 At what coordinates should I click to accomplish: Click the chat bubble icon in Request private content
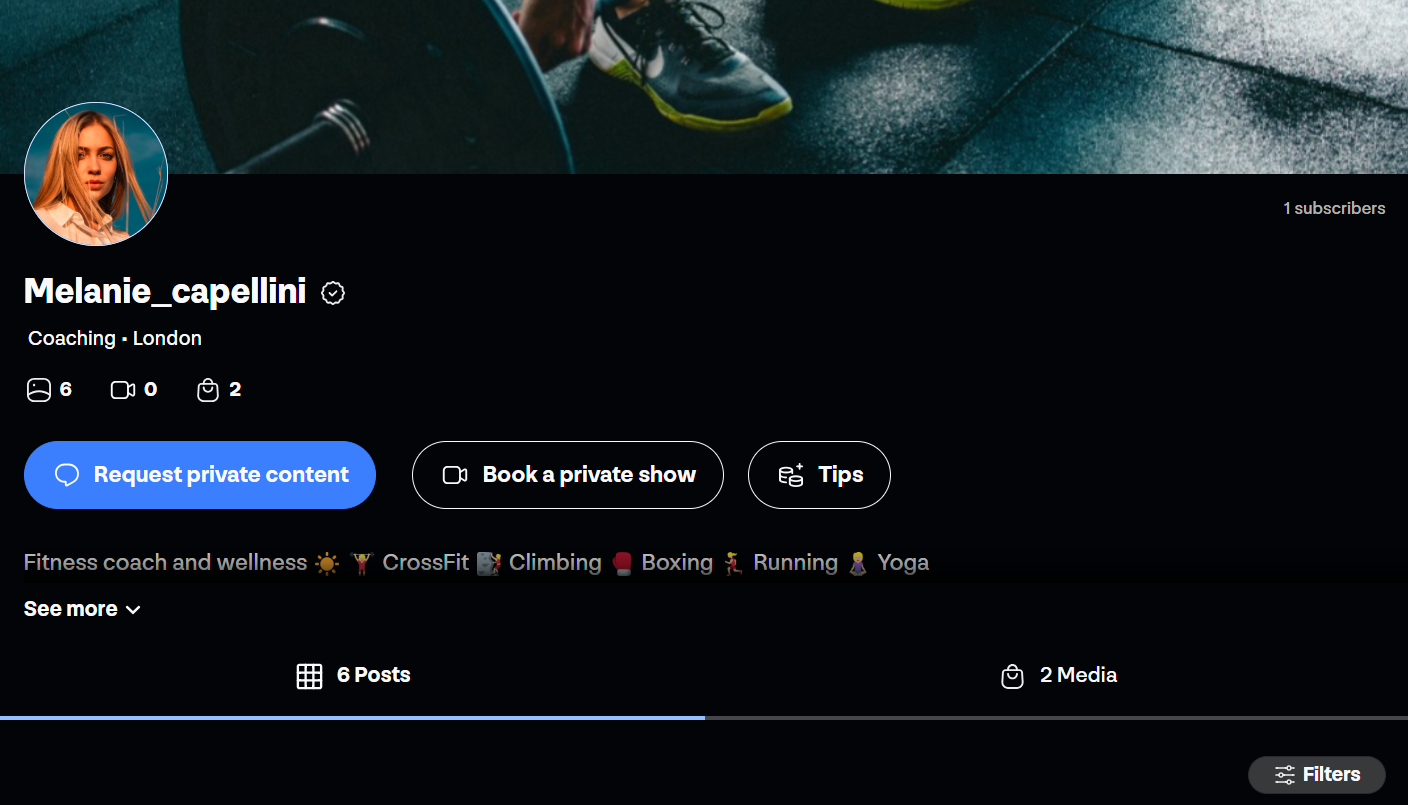click(67, 475)
